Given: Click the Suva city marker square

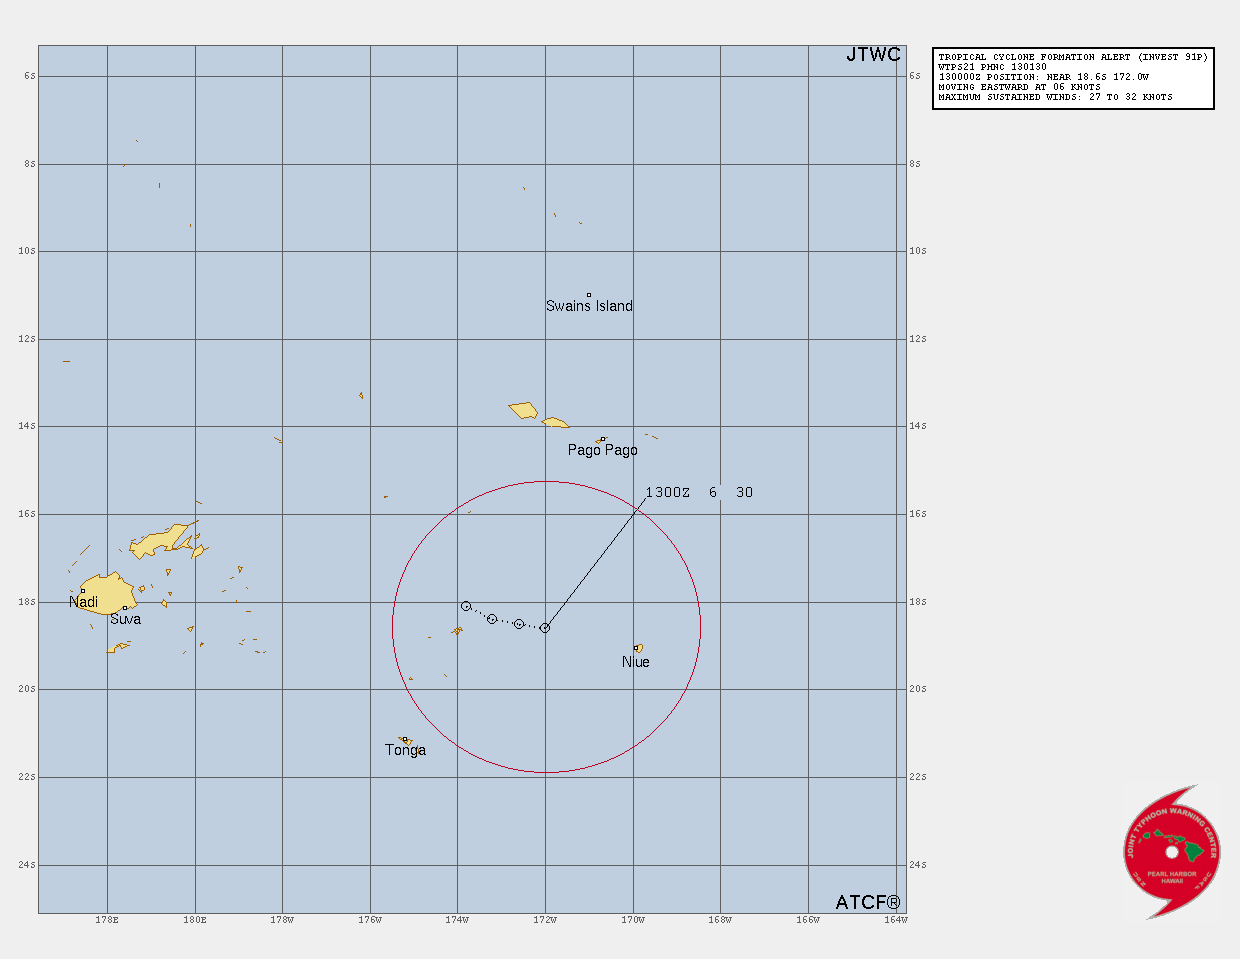Looking at the screenshot, I should click(x=125, y=608).
